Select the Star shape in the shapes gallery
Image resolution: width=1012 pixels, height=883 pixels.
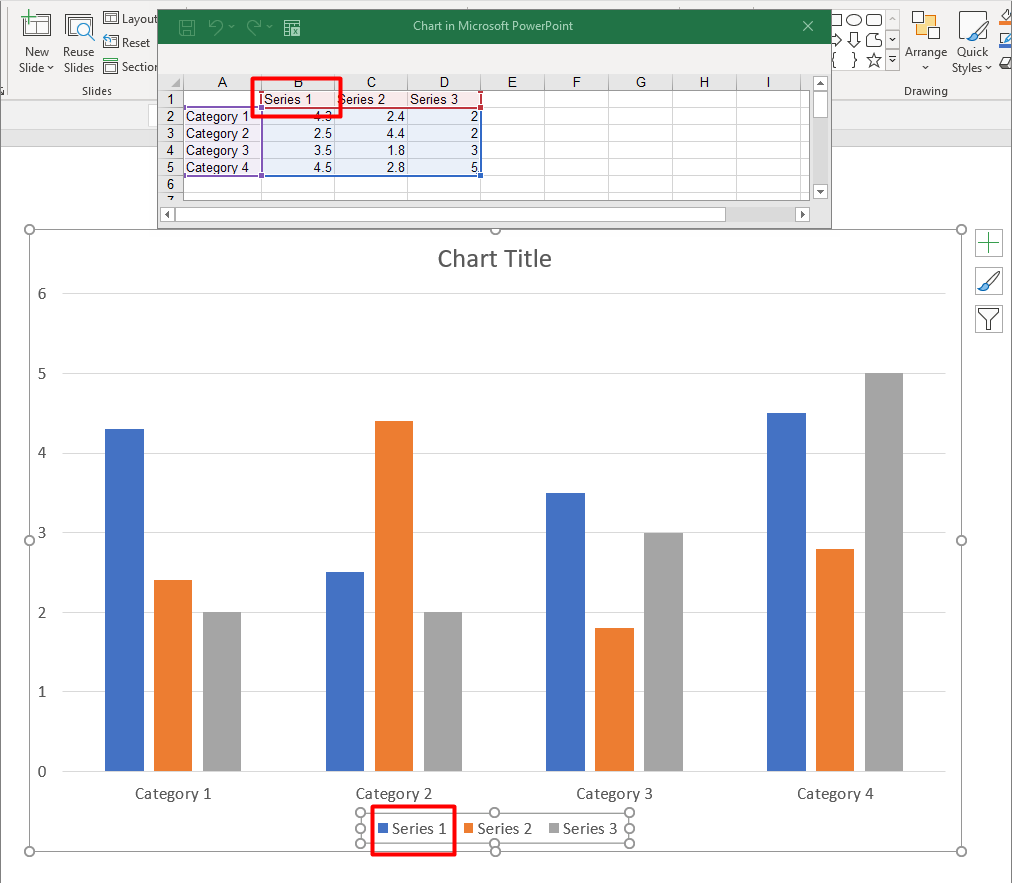pos(873,59)
